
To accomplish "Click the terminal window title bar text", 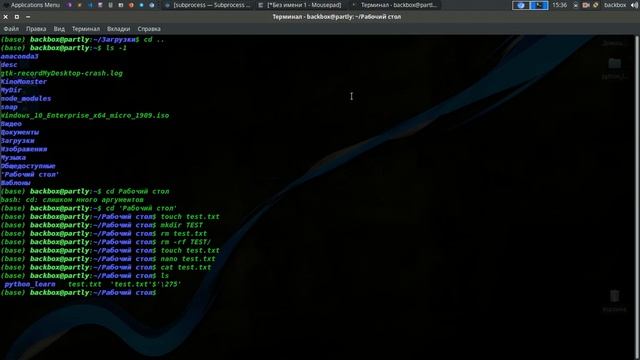I will pyautogui.click(x=337, y=17).
